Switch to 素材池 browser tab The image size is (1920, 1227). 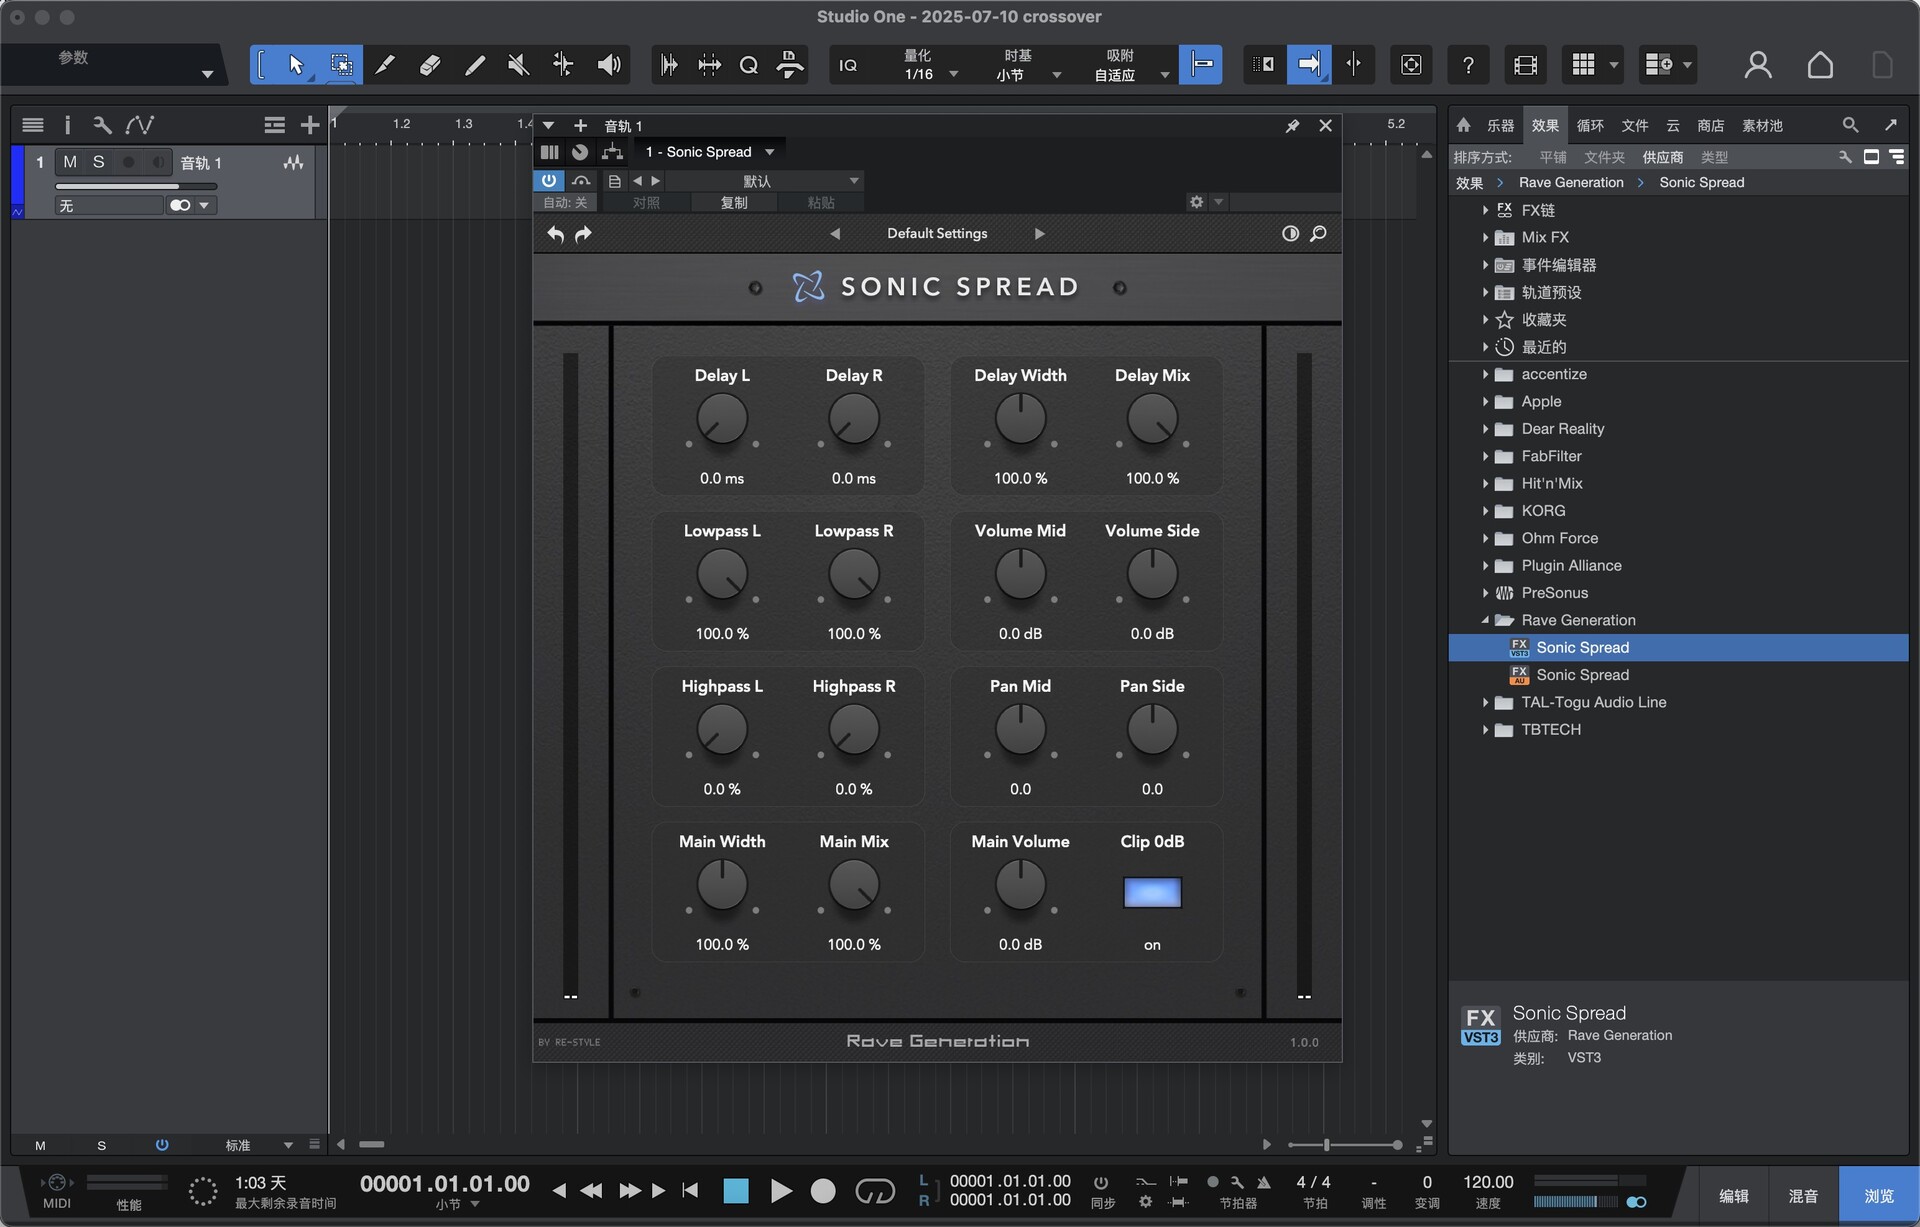[x=1762, y=125]
